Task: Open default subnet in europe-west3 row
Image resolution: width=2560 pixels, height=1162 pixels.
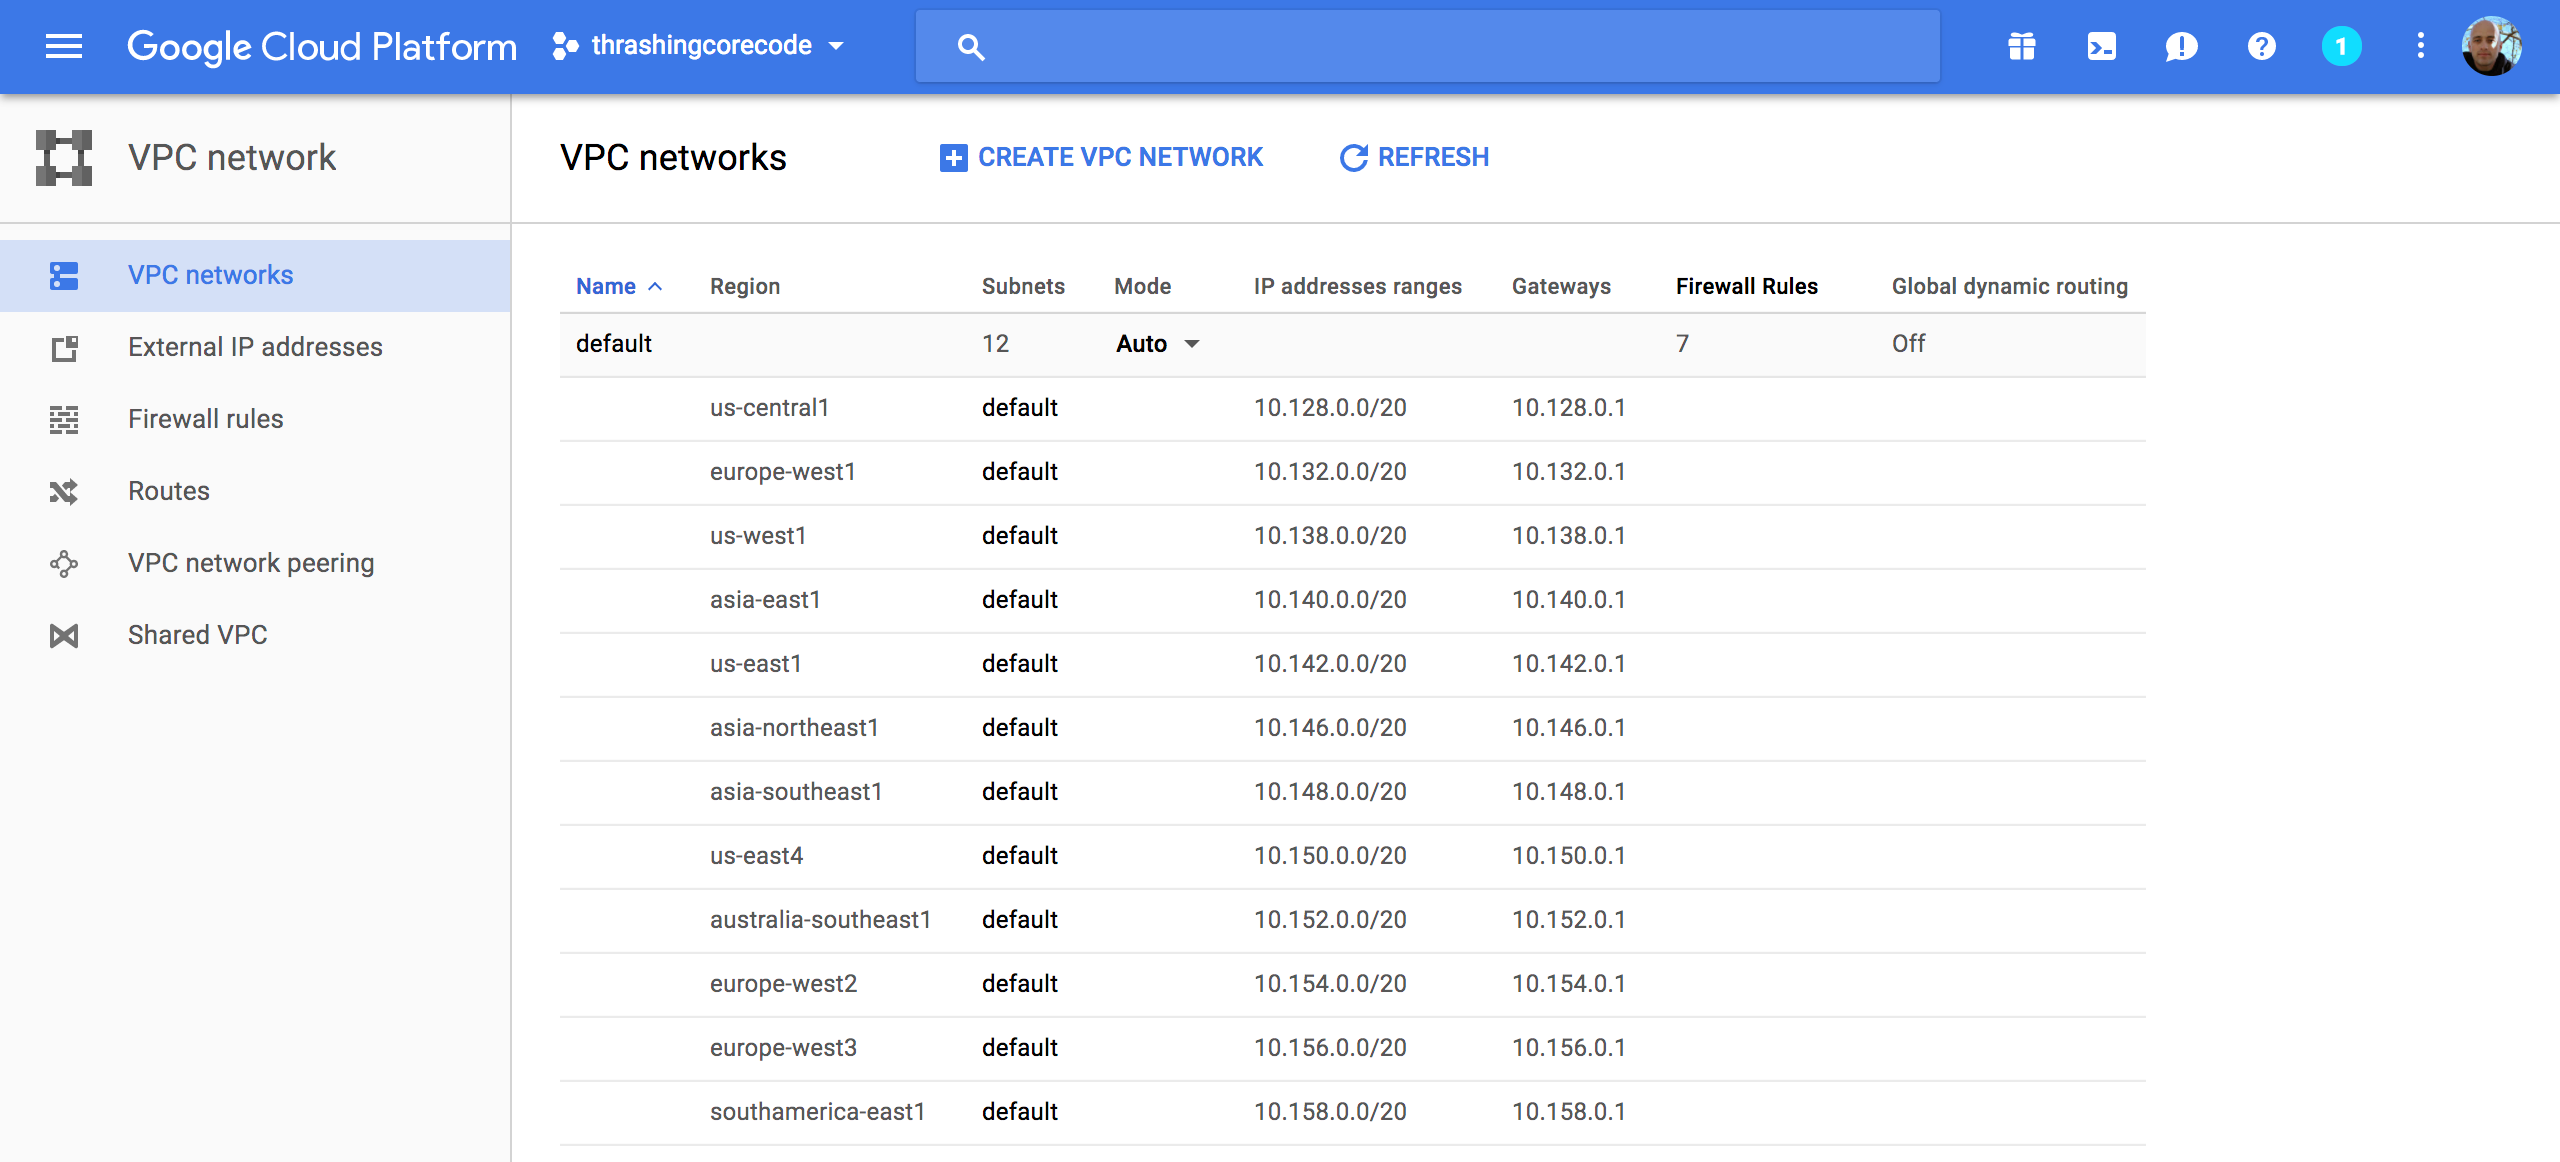Action: [1019, 1048]
